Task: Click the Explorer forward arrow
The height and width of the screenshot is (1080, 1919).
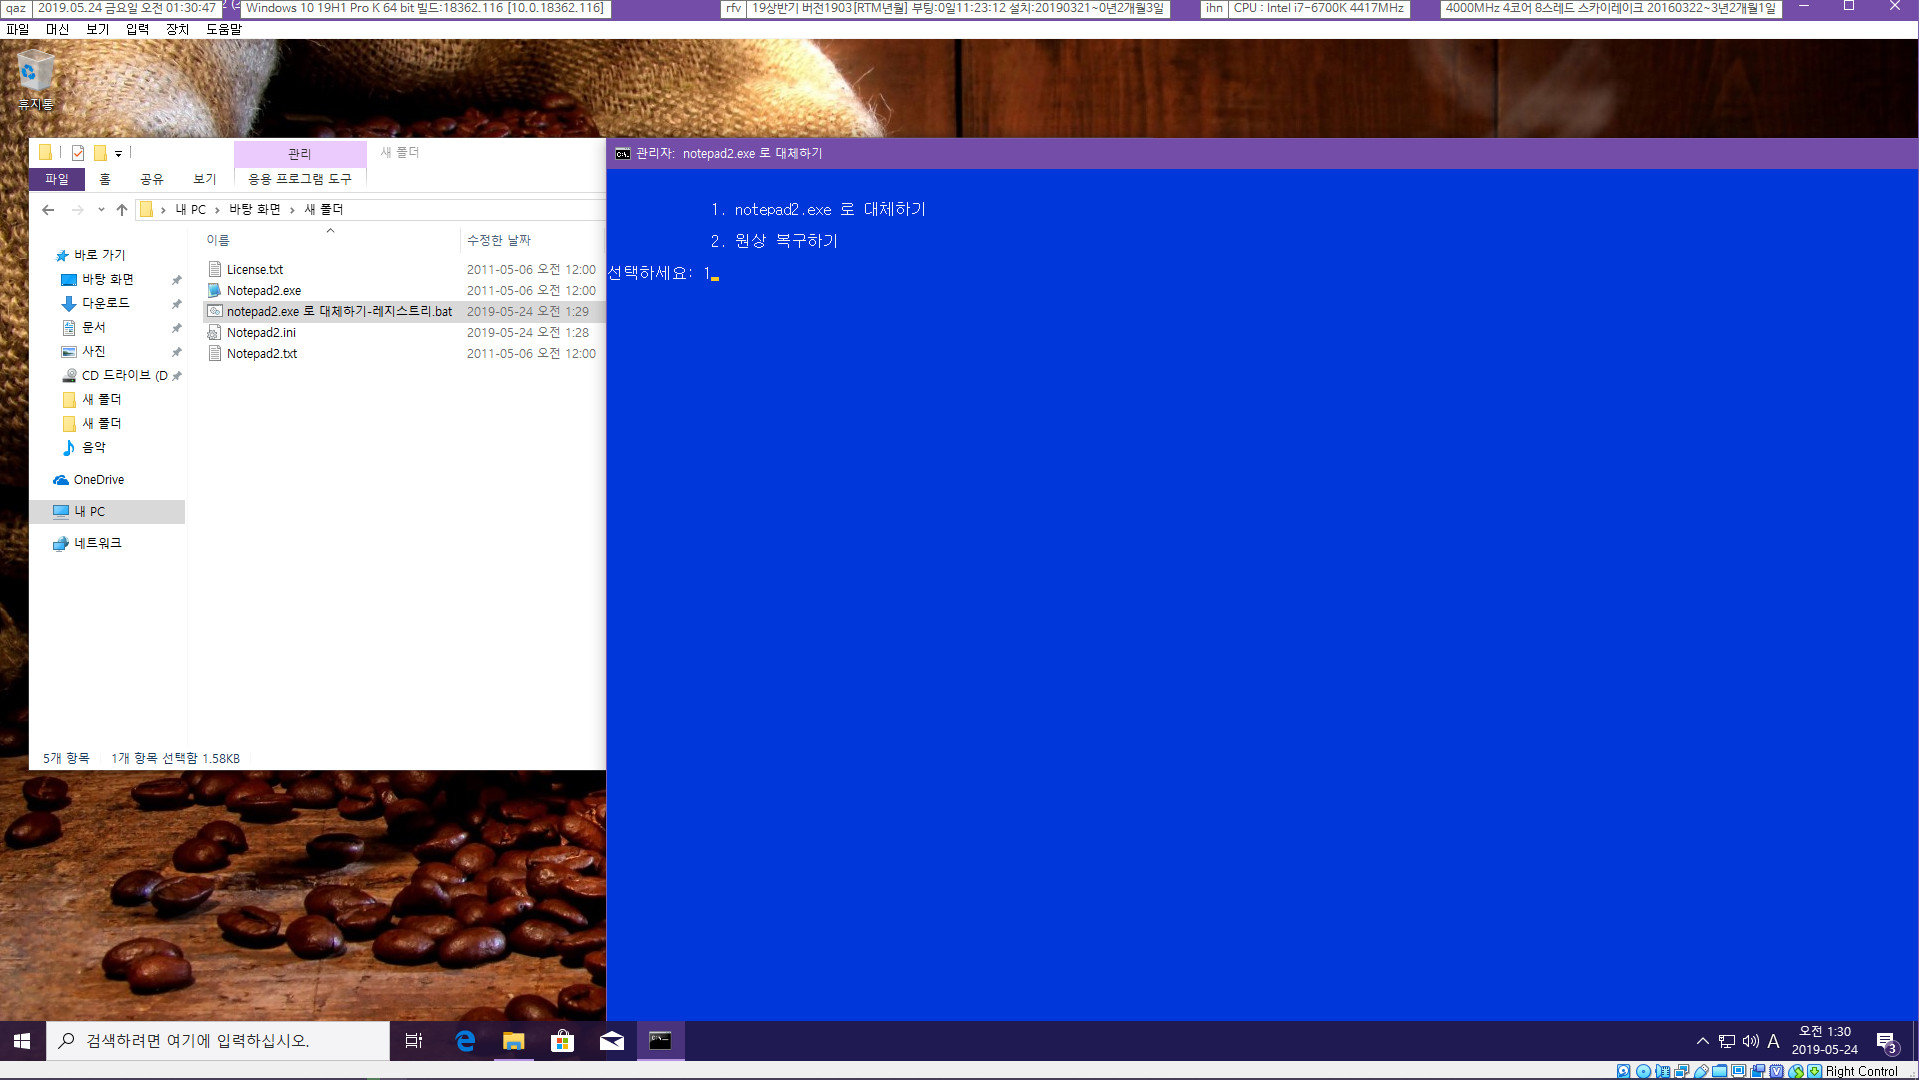Action: [77, 210]
